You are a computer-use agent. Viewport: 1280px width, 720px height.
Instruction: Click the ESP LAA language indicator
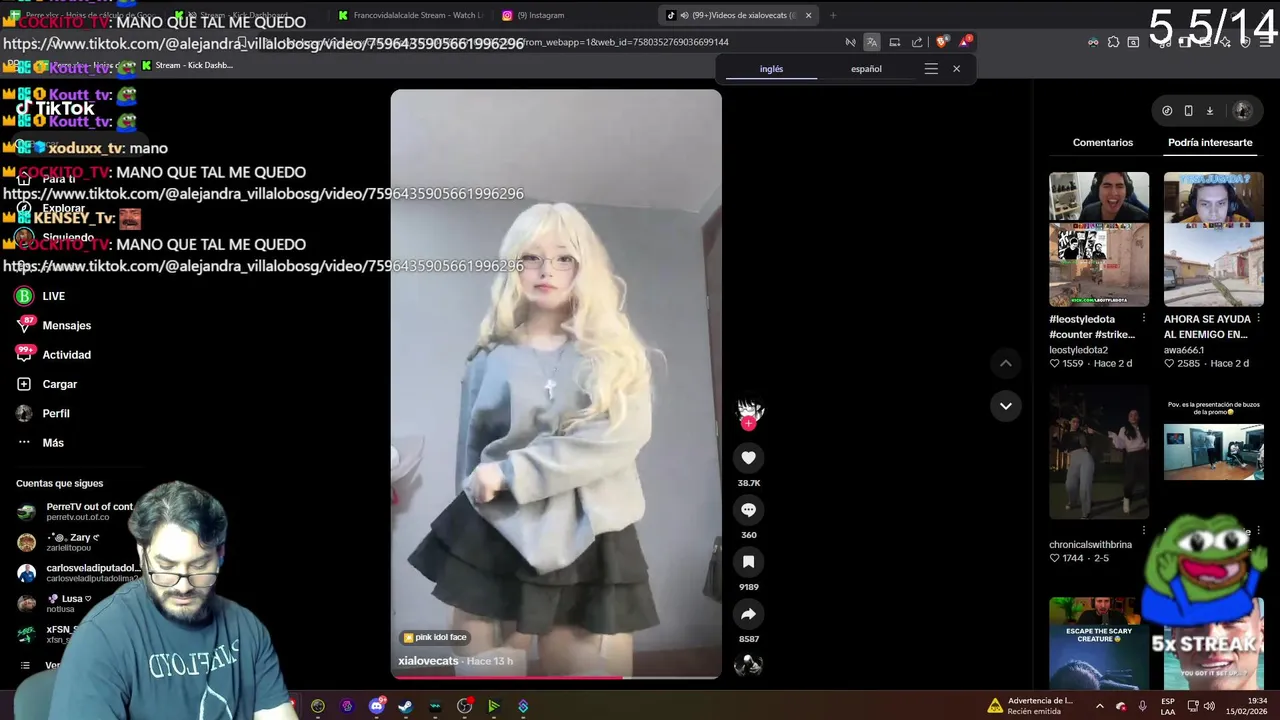pyautogui.click(x=1168, y=706)
